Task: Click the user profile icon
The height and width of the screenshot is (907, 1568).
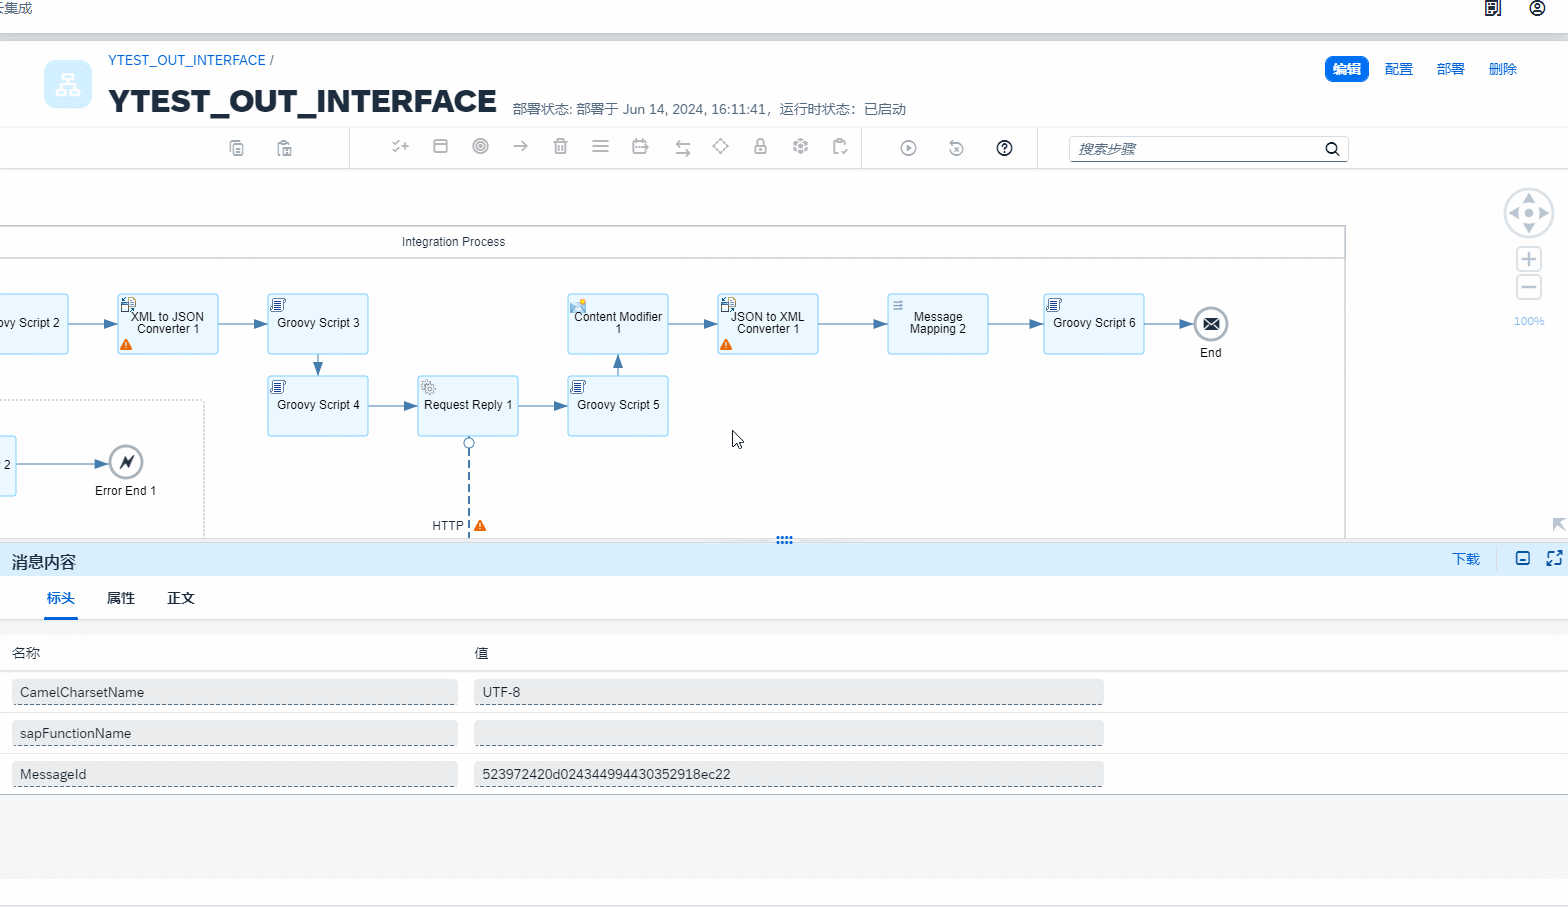Action: [x=1537, y=9]
